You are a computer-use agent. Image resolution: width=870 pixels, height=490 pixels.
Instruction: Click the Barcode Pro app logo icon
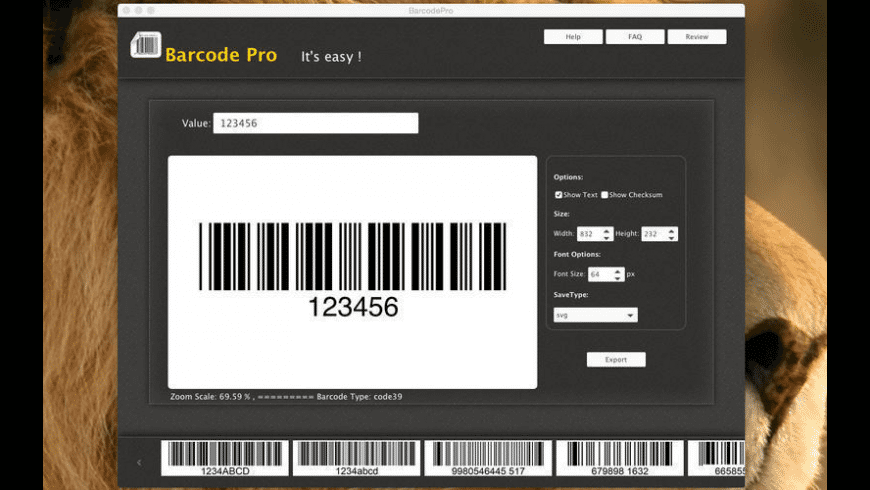point(146,45)
